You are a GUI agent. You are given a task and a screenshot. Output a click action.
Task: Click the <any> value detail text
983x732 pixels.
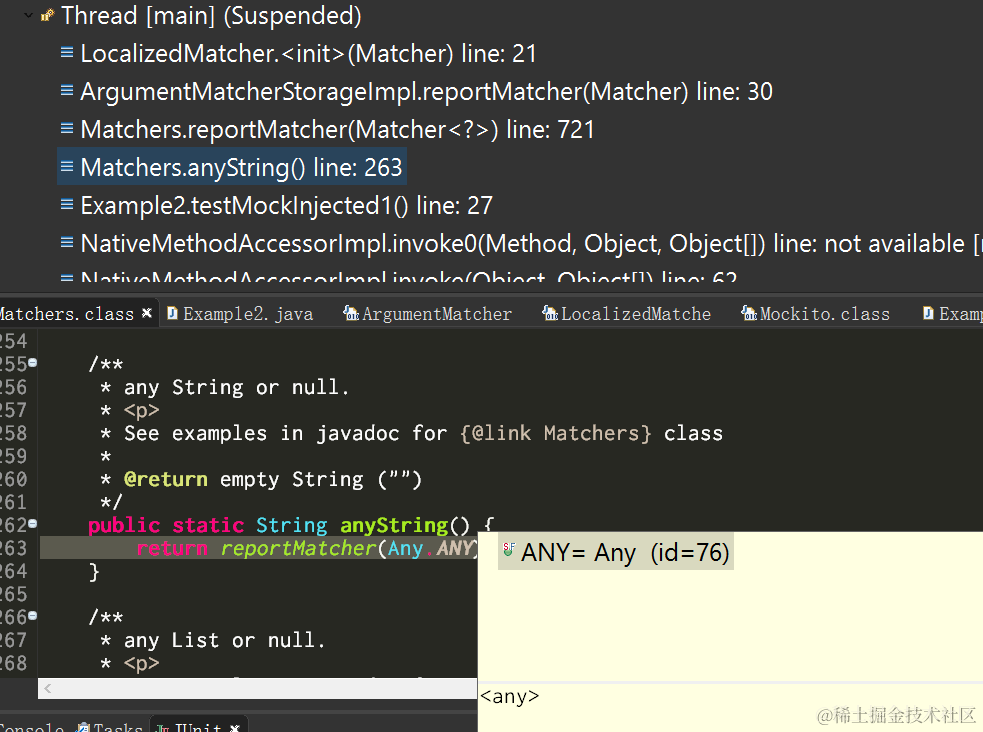coord(510,696)
